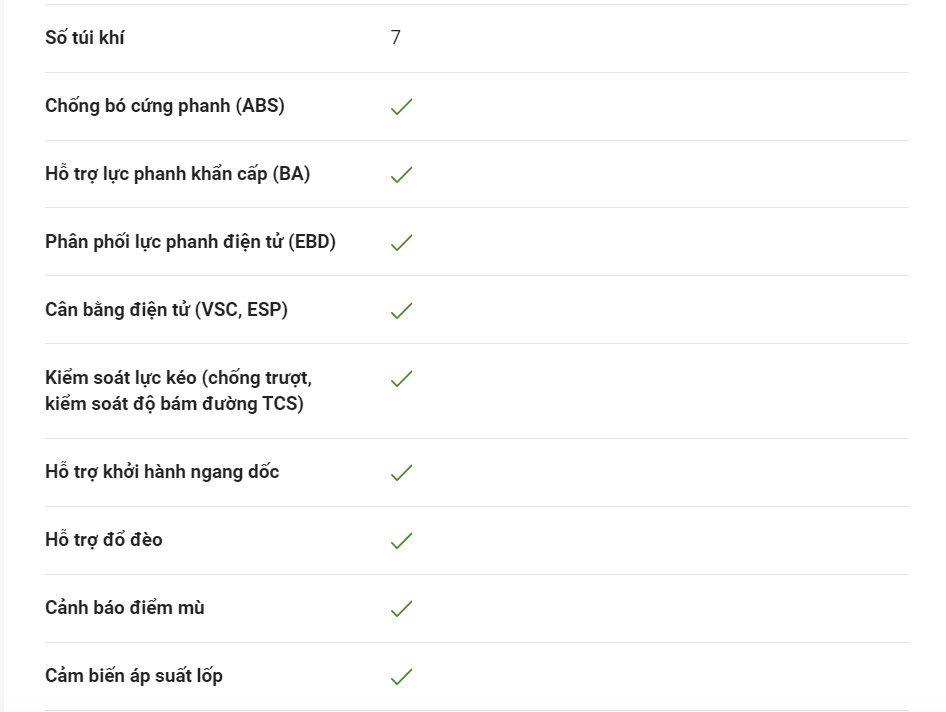Select the Kiểm soát lực kéo text
This screenshot has width=946, height=712.
121,378
